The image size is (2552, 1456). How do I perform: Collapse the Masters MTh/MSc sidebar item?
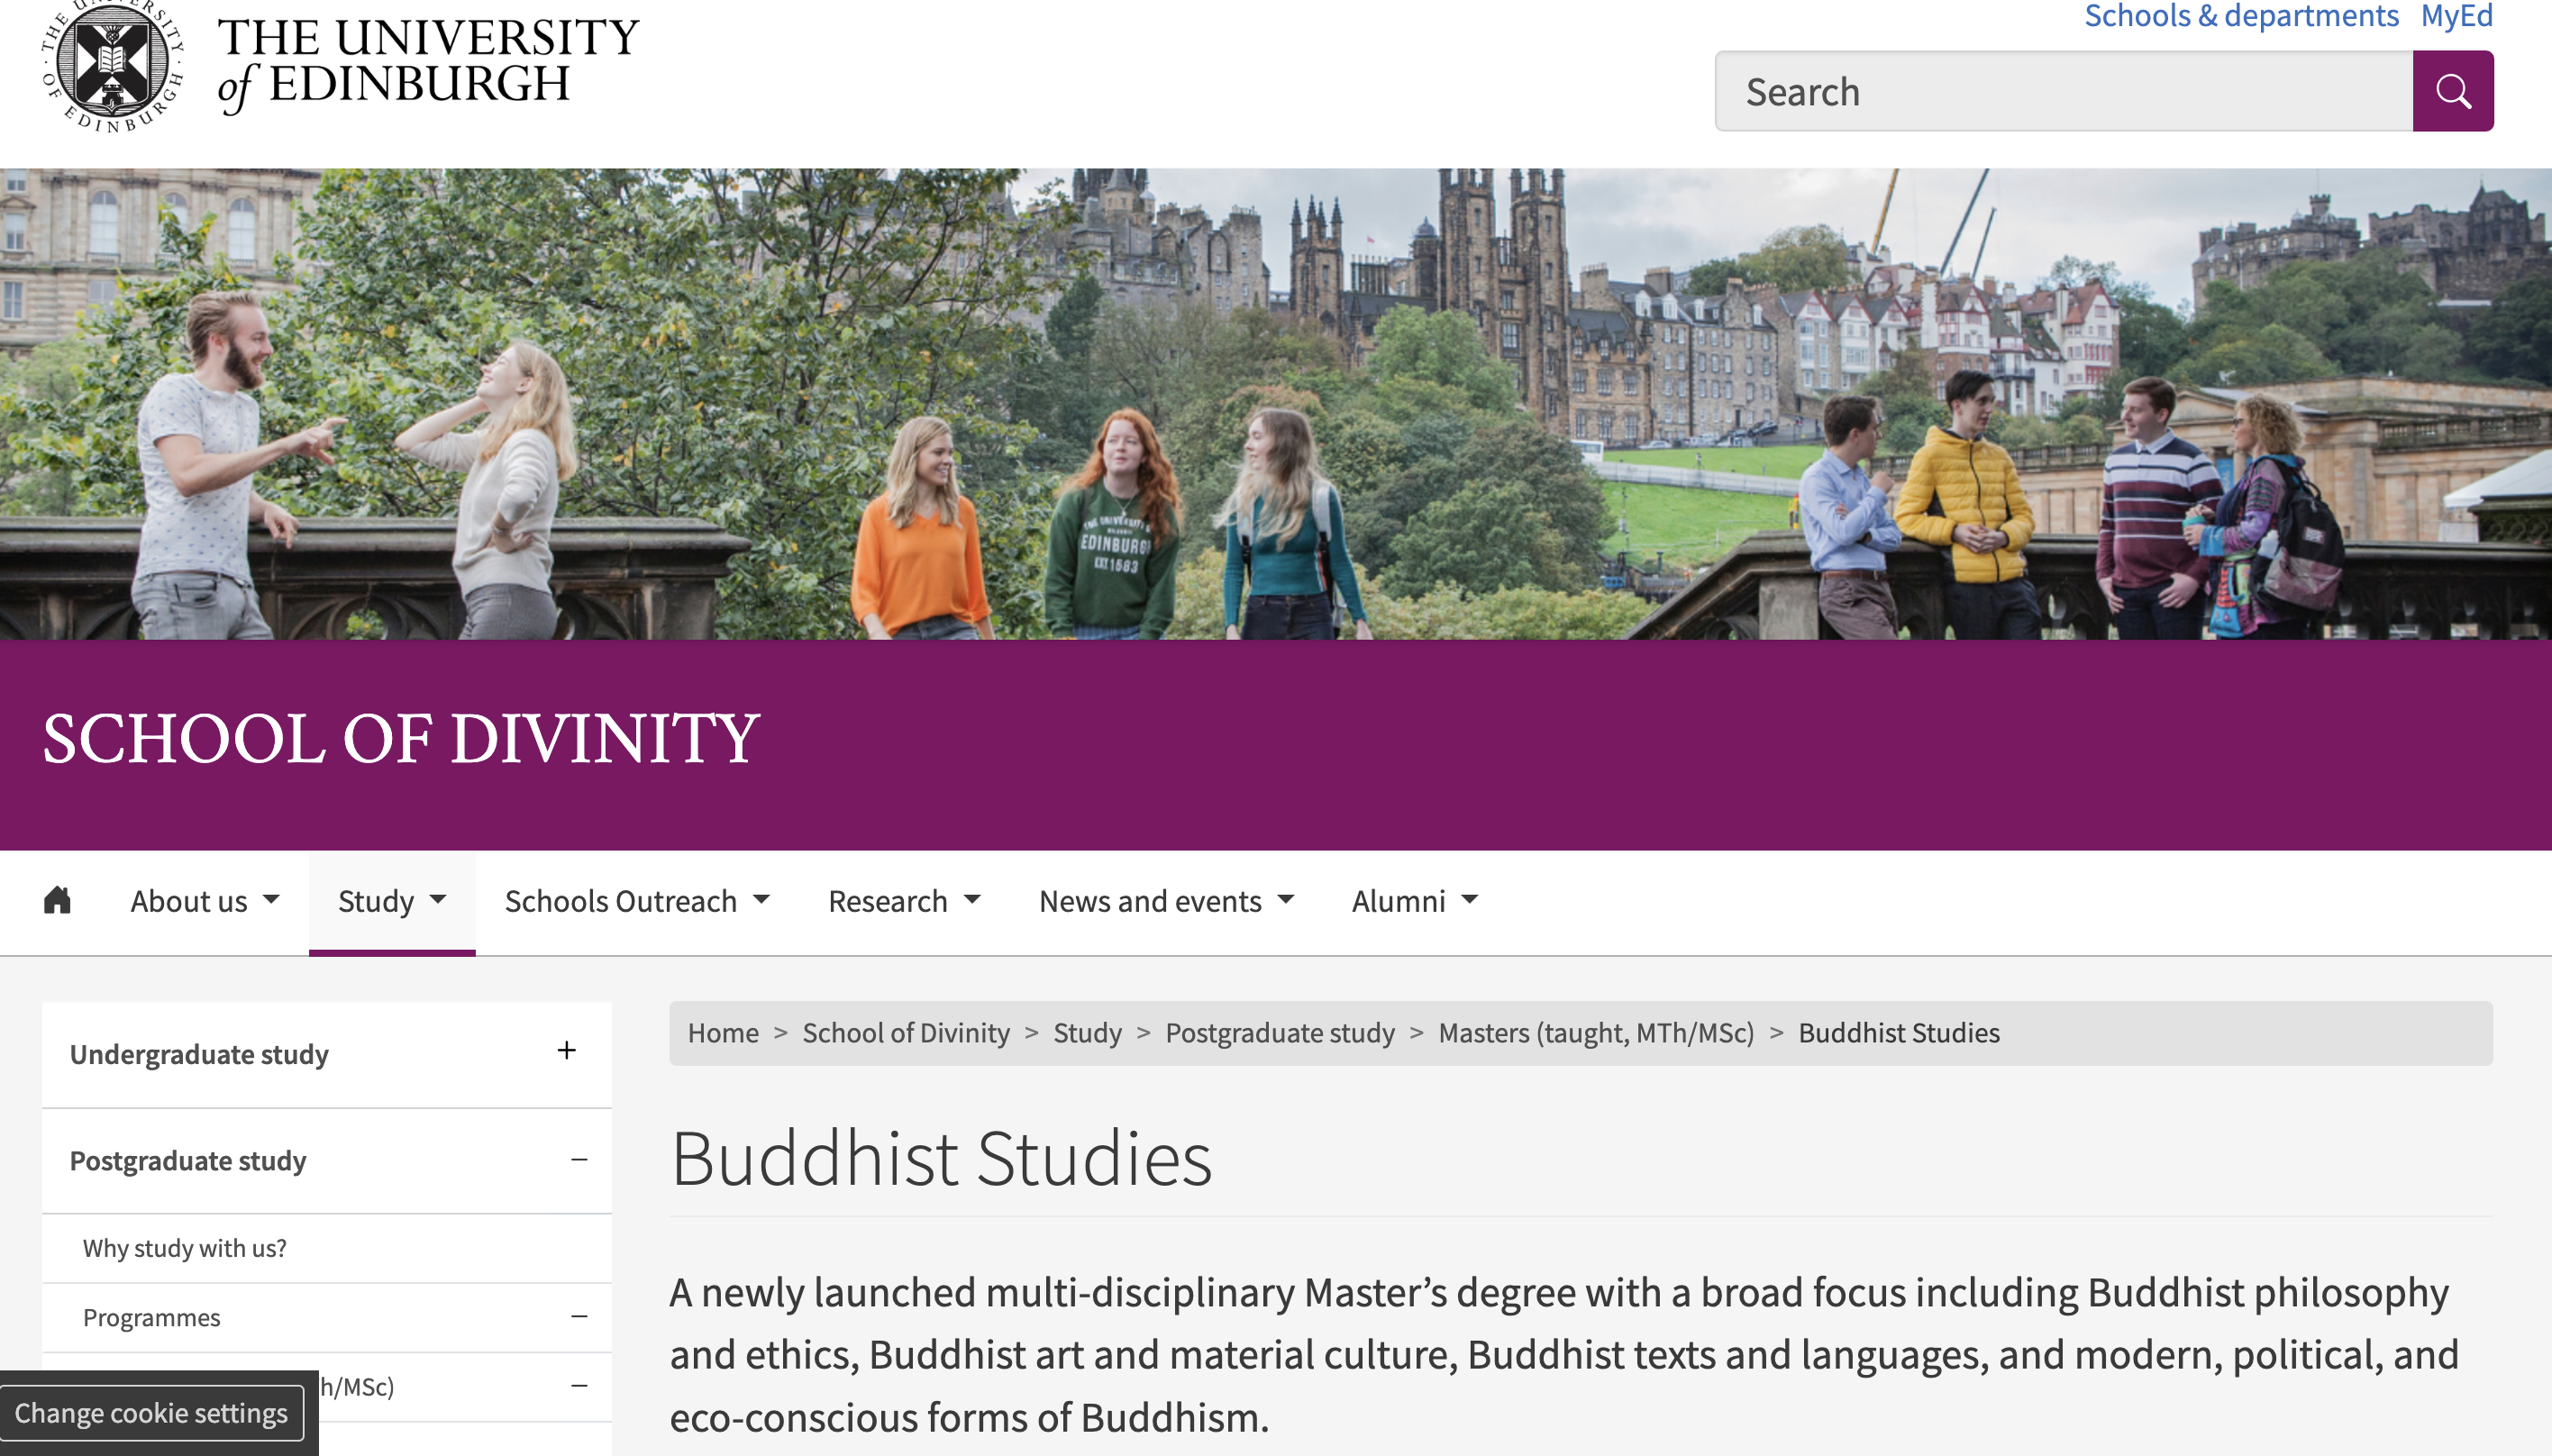(x=579, y=1386)
